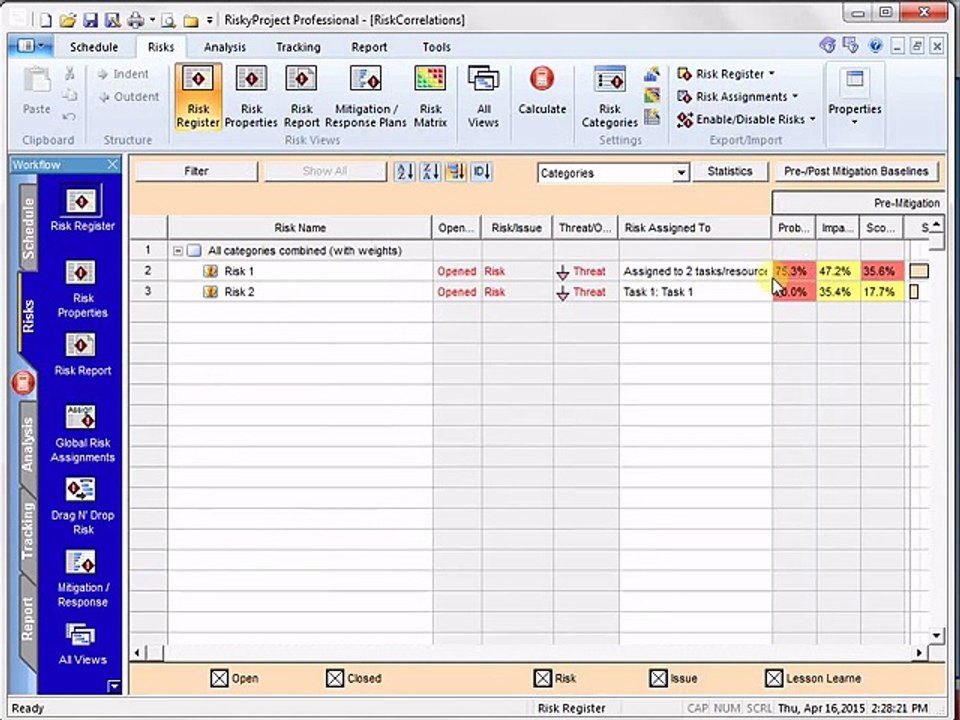Open Mitigation / Response in the Workflow sidebar

coord(83,578)
